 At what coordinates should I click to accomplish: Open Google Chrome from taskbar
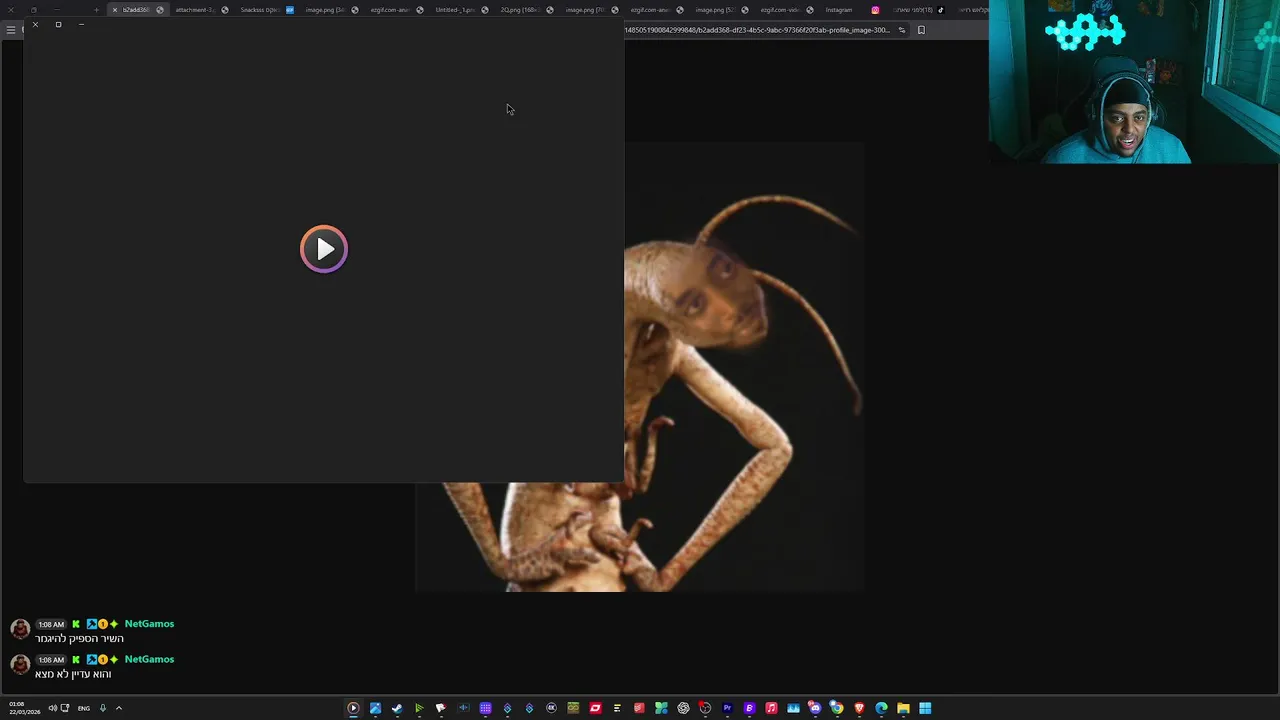(837, 708)
